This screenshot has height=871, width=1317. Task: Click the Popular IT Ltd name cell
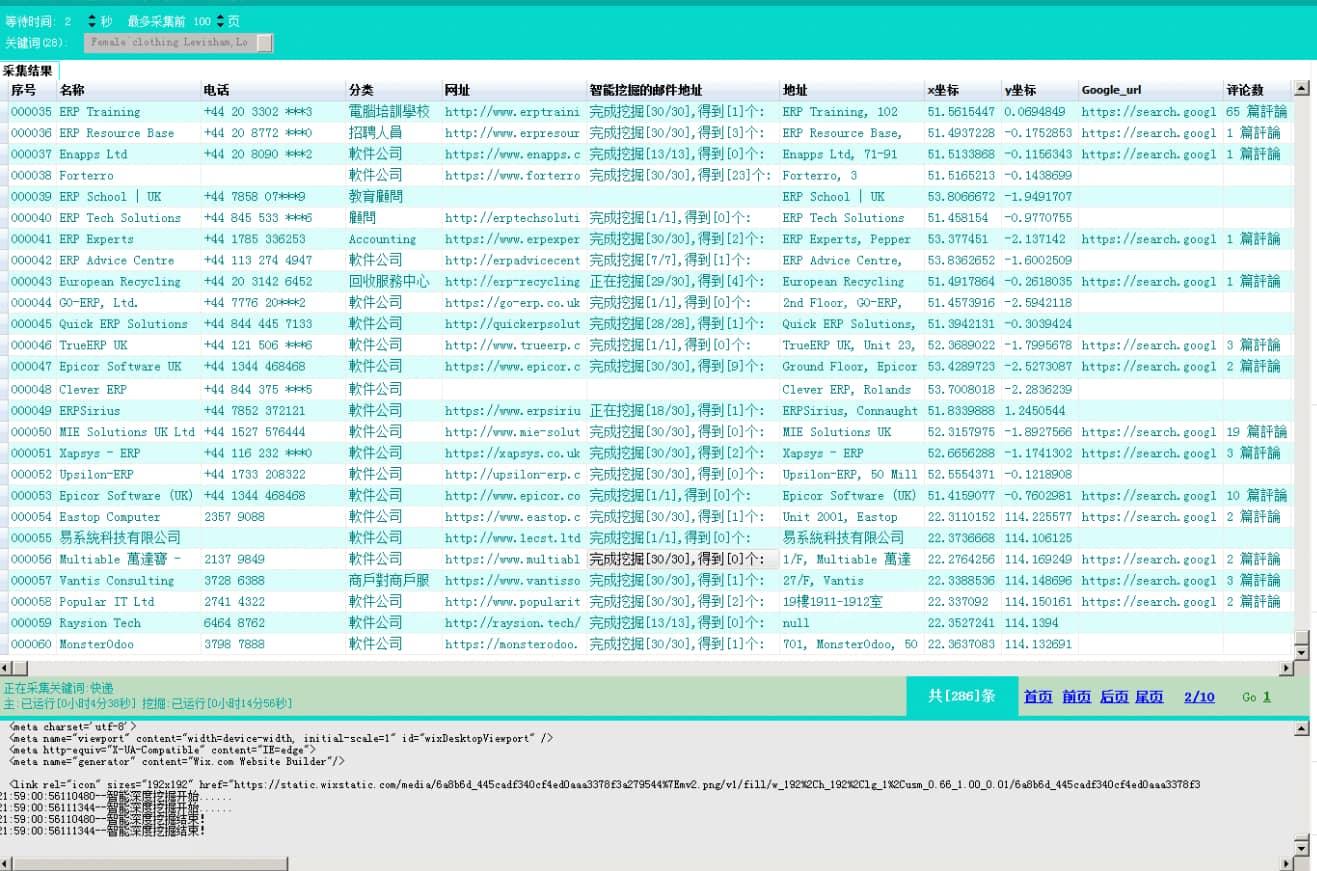pos(128,601)
